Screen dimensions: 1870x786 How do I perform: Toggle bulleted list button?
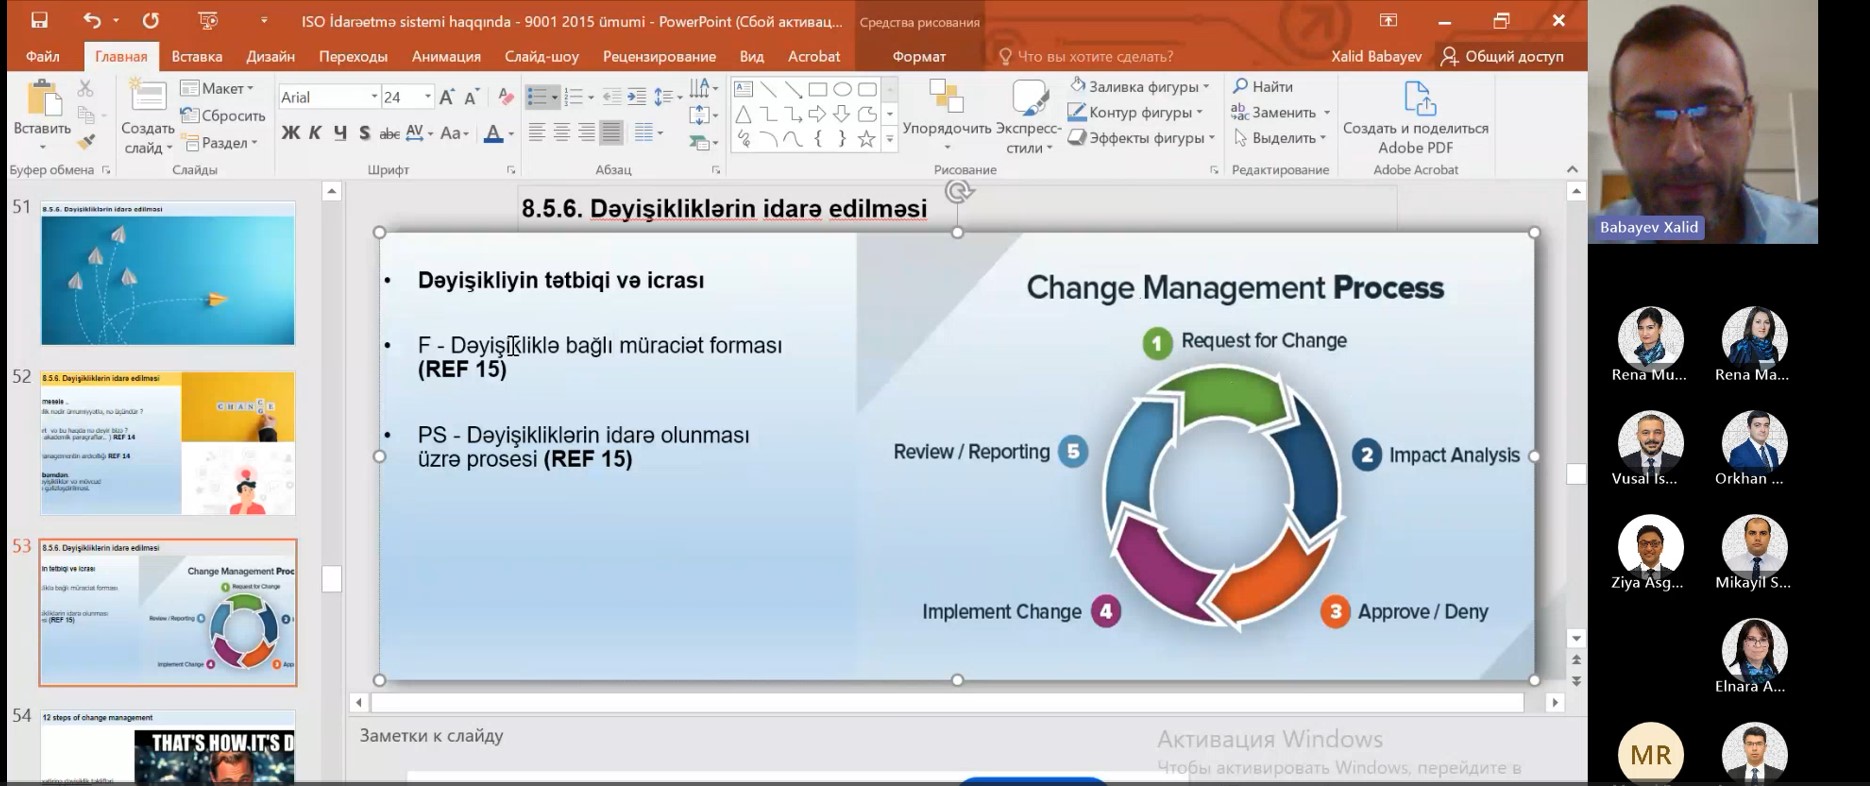[537, 97]
